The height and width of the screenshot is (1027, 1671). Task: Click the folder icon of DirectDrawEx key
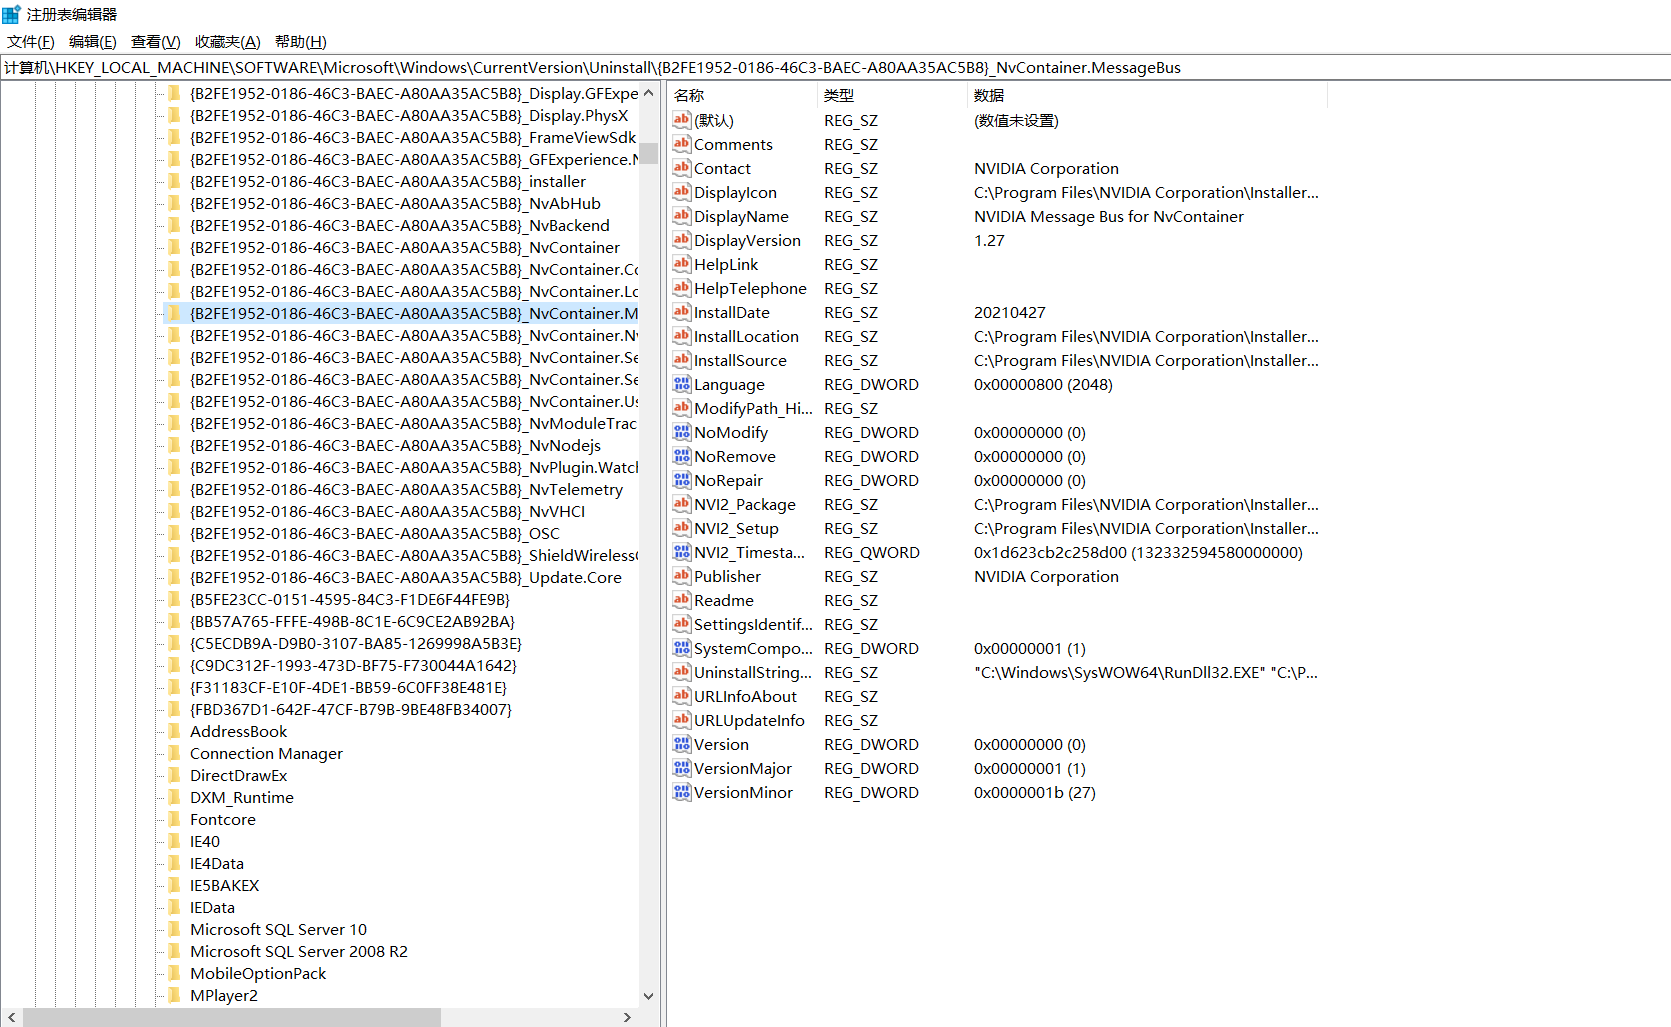[x=174, y=775]
